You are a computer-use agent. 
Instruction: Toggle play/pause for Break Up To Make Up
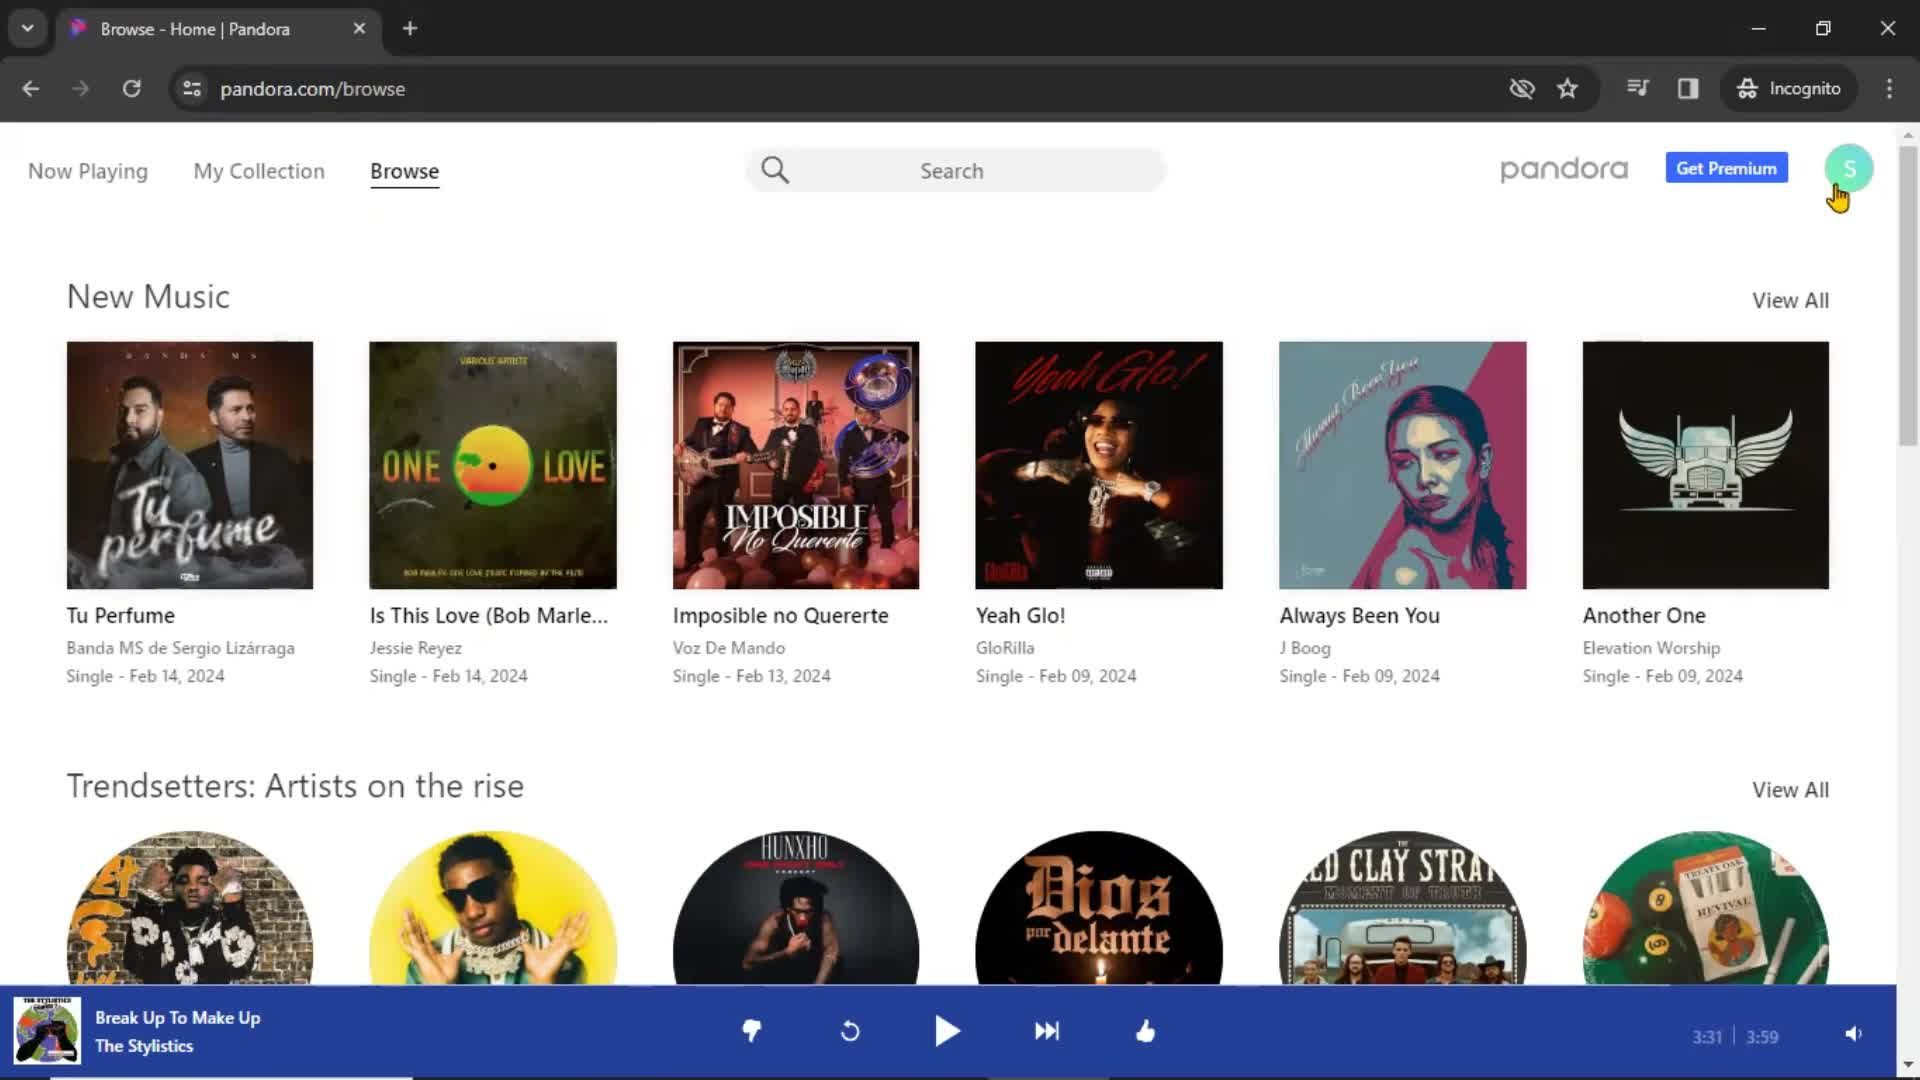[x=947, y=1031]
